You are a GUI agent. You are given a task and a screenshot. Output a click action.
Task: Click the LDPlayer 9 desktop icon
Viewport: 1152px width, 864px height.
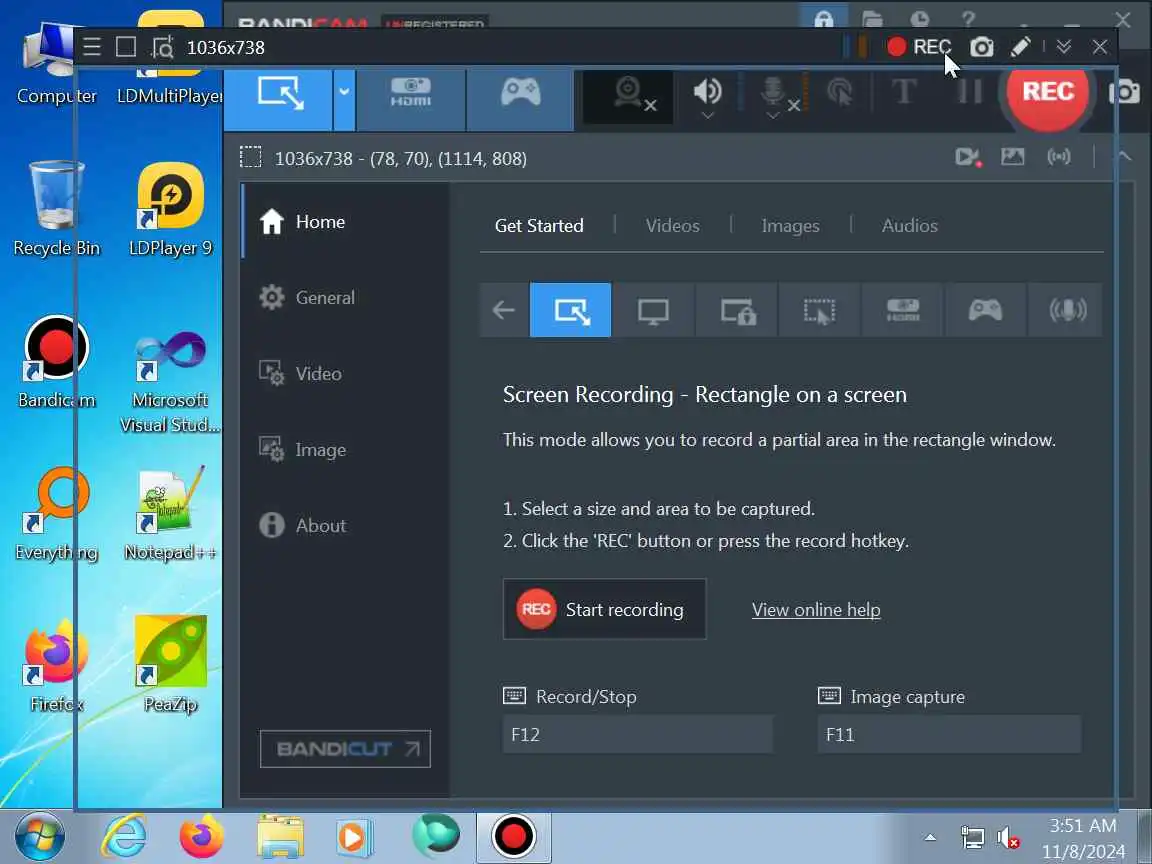[x=170, y=210]
